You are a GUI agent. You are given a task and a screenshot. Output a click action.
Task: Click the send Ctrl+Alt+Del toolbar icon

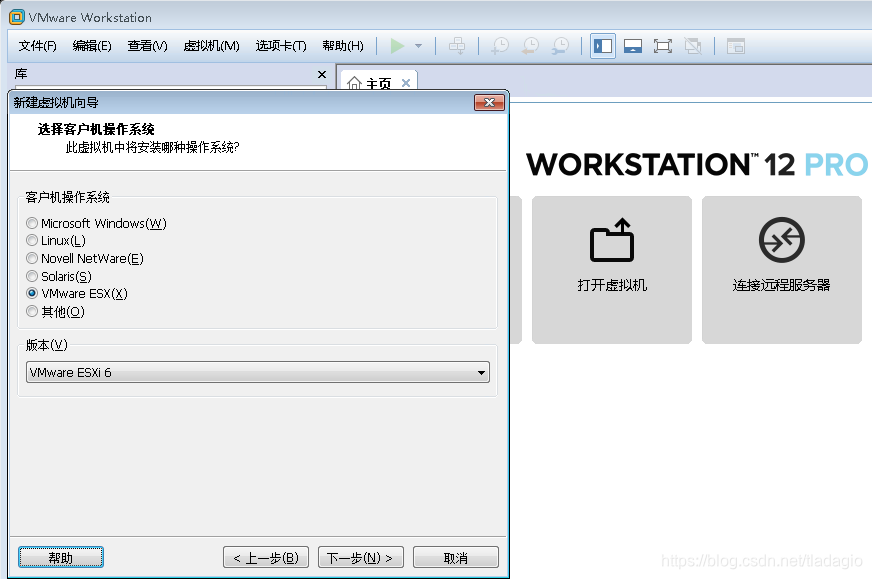(457, 46)
